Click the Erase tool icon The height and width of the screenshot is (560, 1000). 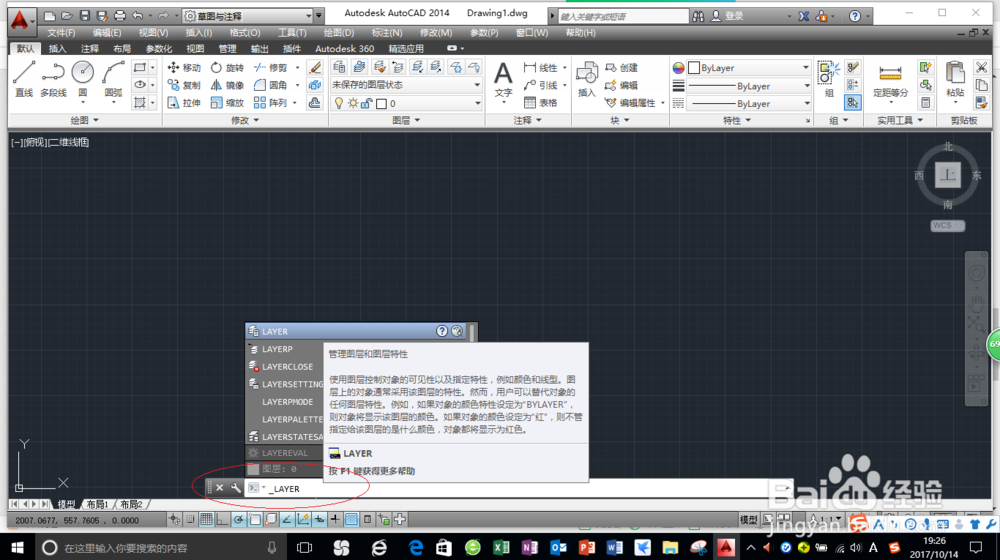coord(315,68)
